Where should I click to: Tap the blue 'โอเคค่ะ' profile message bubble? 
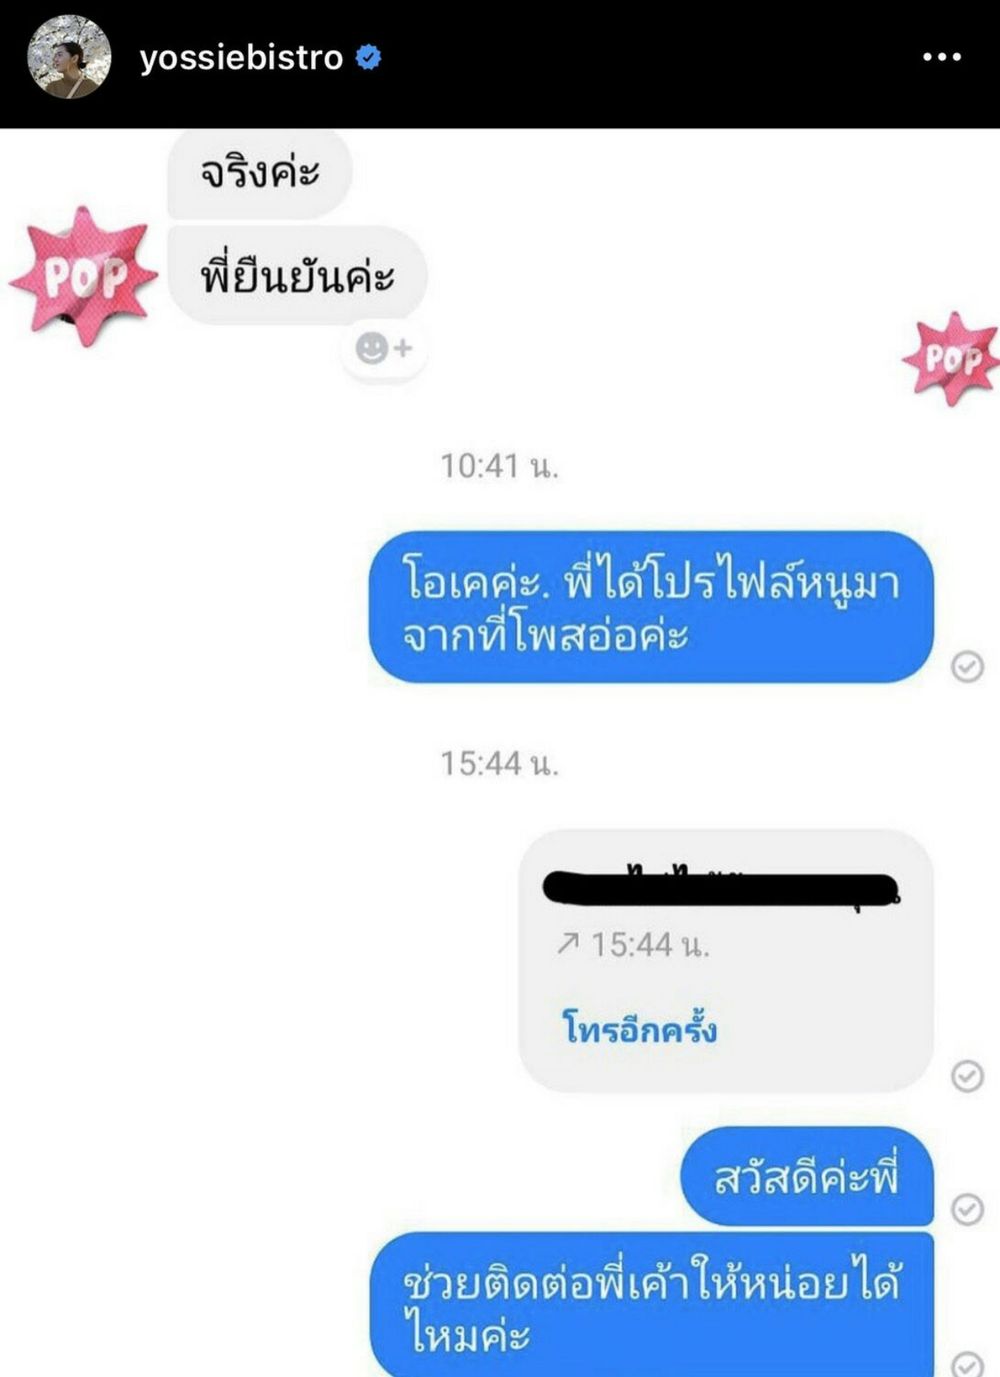(651, 607)
